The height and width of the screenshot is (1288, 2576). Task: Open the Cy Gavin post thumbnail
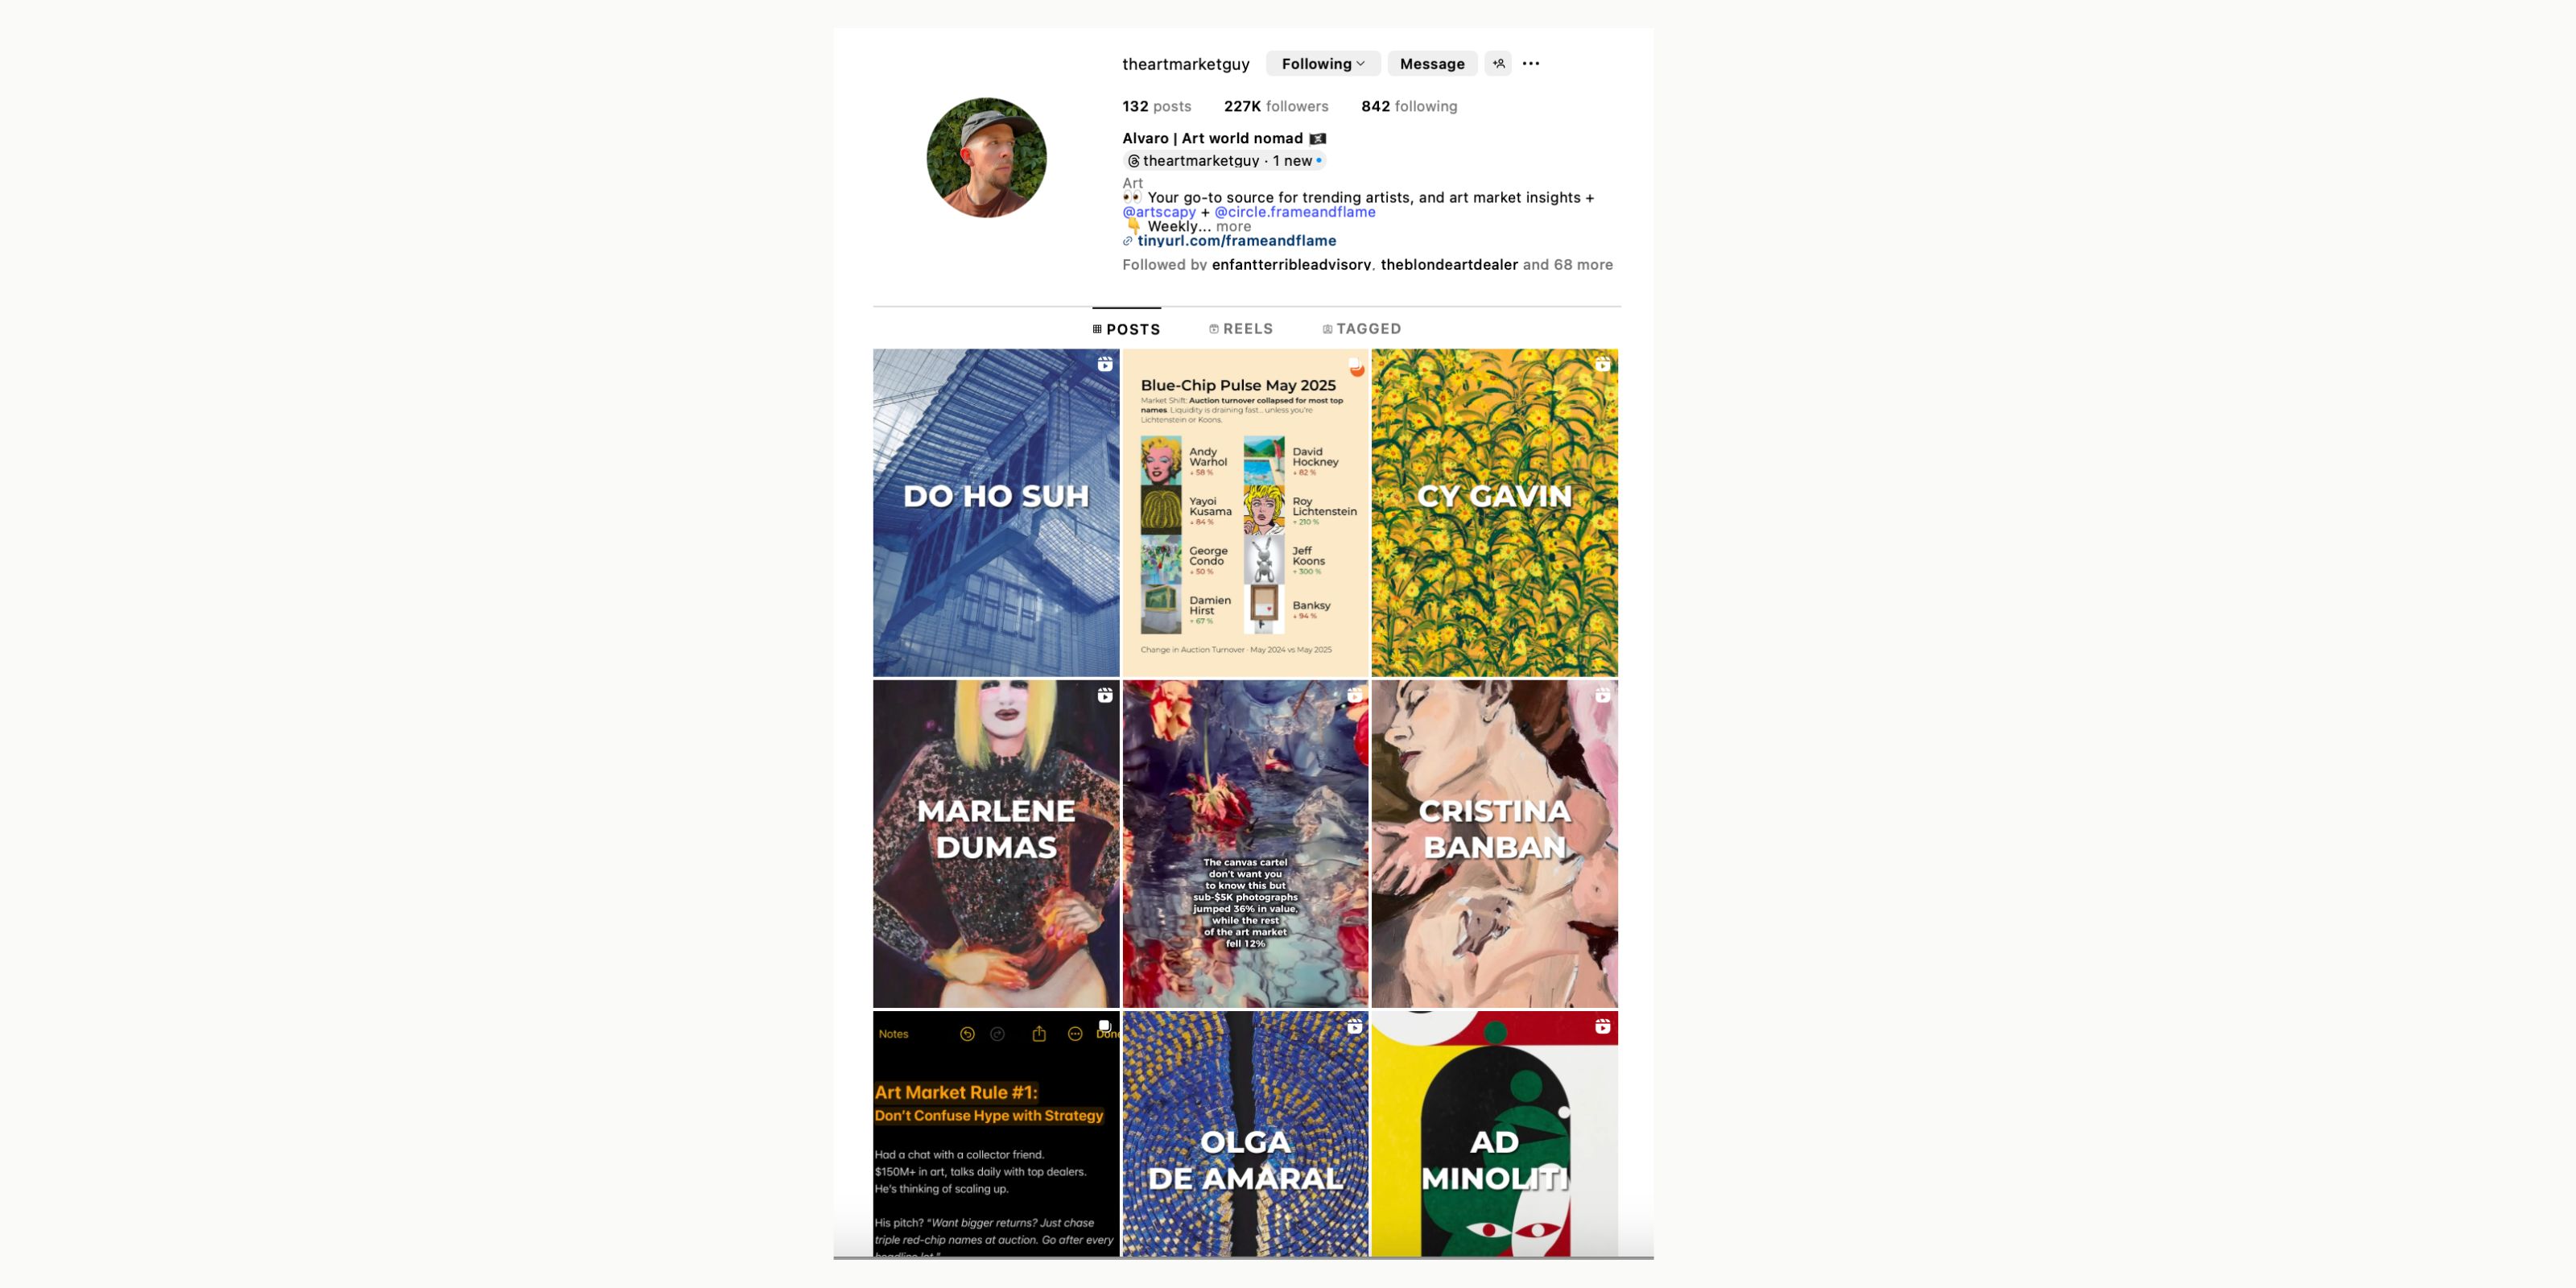coord(1494,513)
